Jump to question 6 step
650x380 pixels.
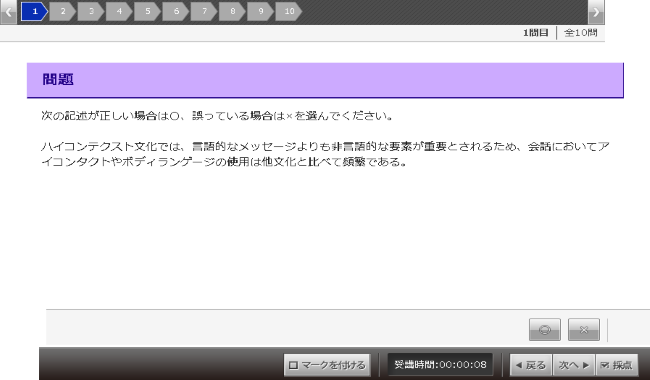tap(176, 11)
